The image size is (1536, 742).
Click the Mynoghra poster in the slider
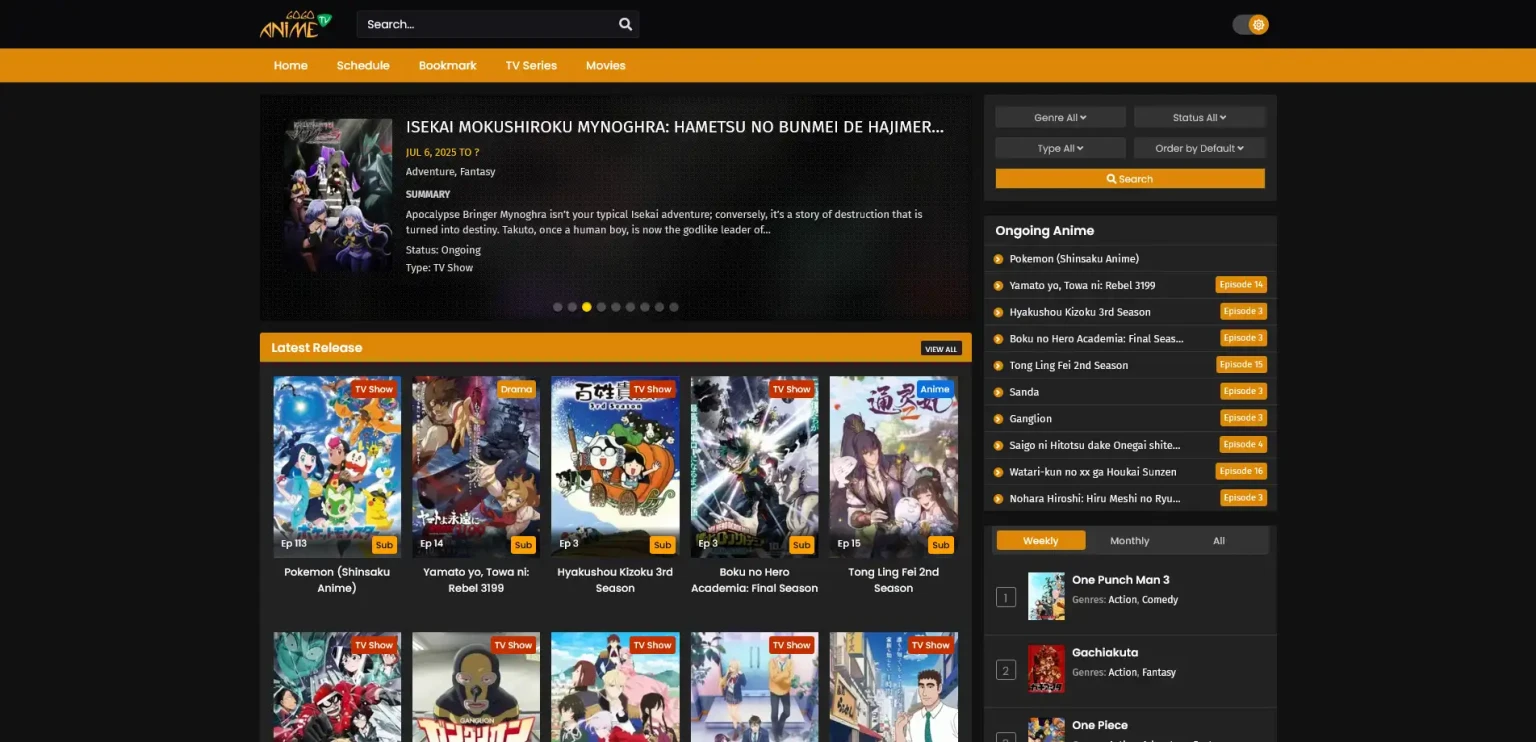click(x=338, y=196)
